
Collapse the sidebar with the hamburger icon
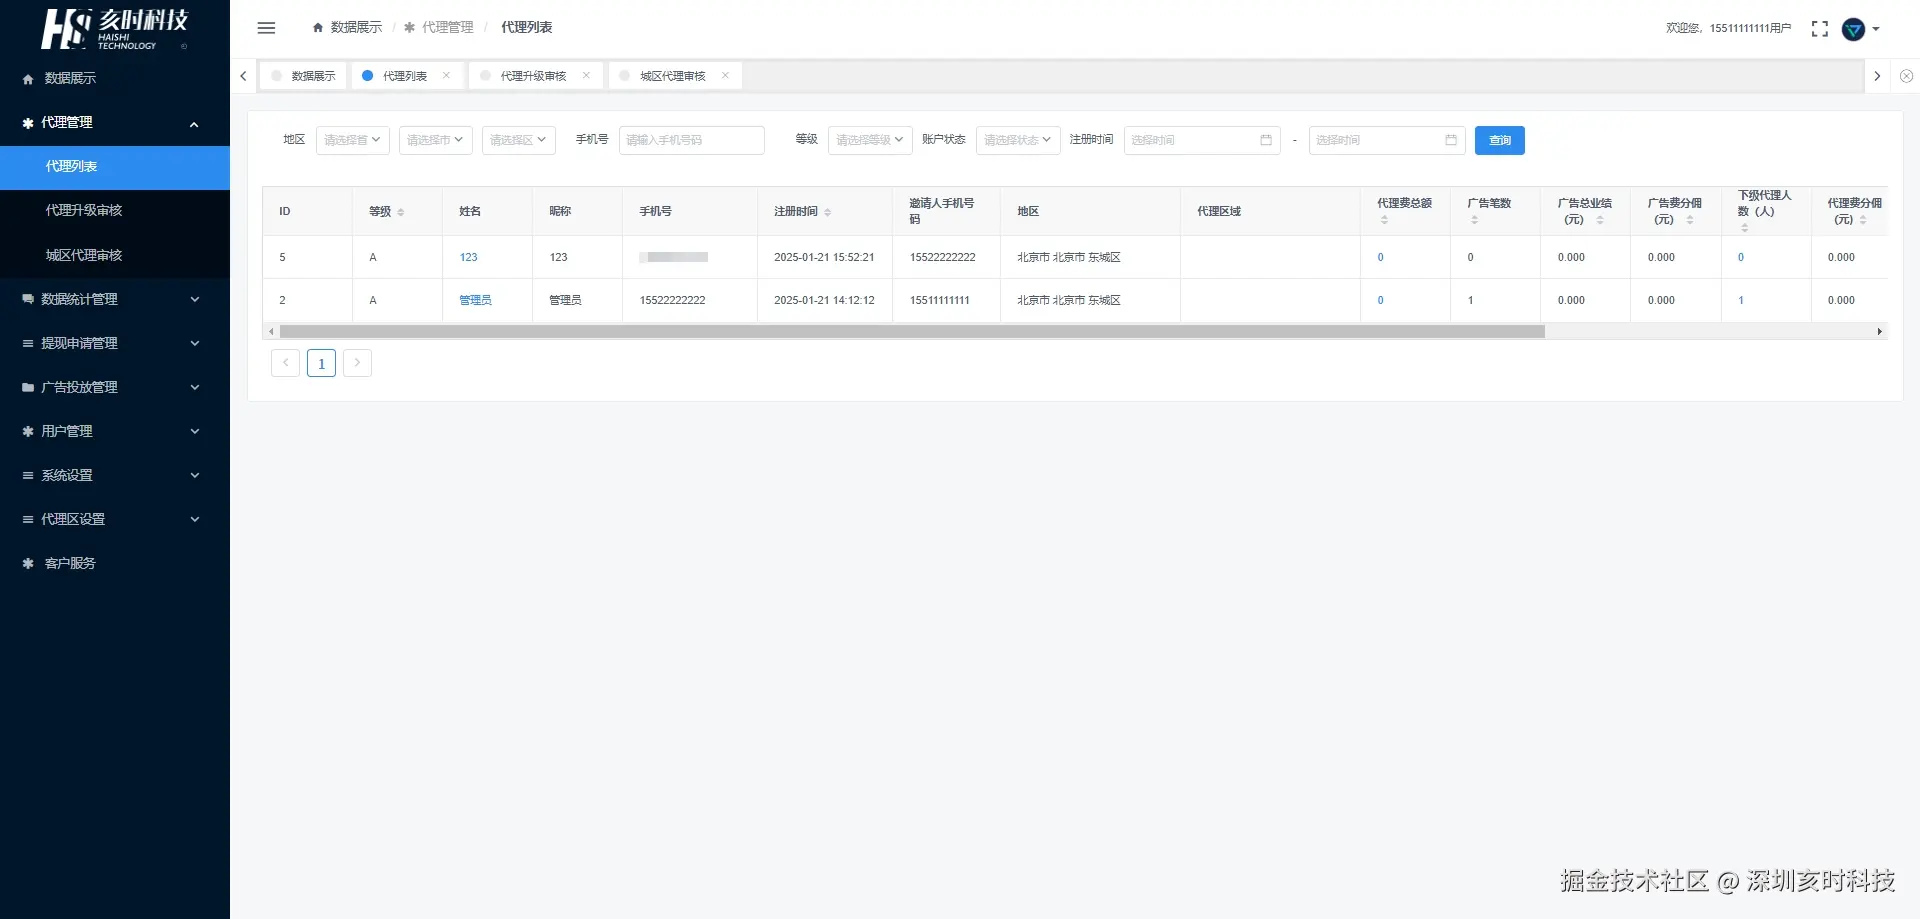click(266, 28)
